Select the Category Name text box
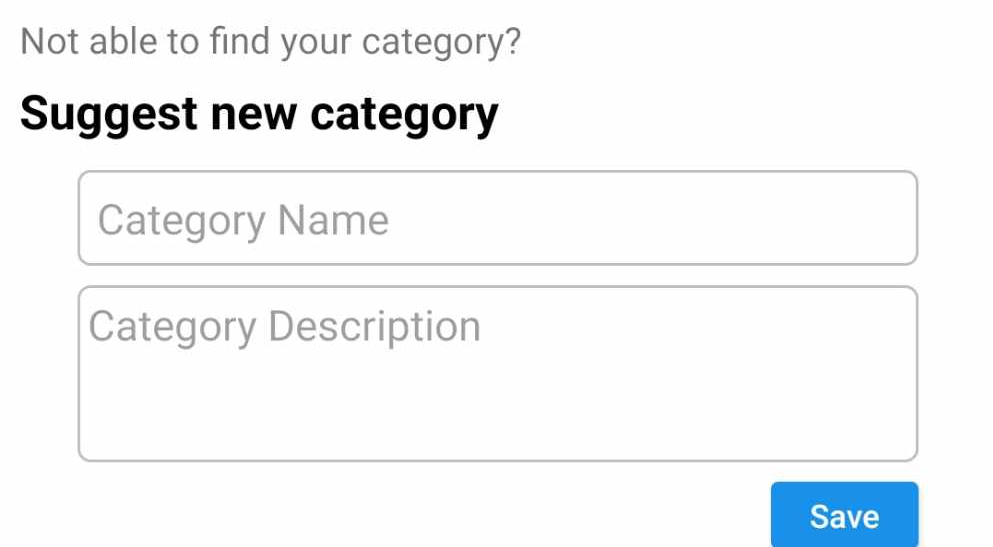 coord(497,218)
